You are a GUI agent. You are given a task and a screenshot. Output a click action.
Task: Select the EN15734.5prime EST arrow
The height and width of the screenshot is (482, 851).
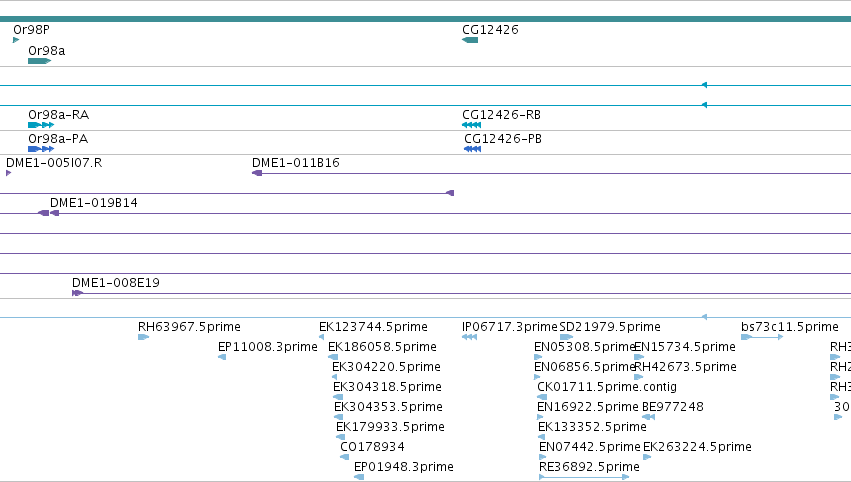[x=639, y=357]
